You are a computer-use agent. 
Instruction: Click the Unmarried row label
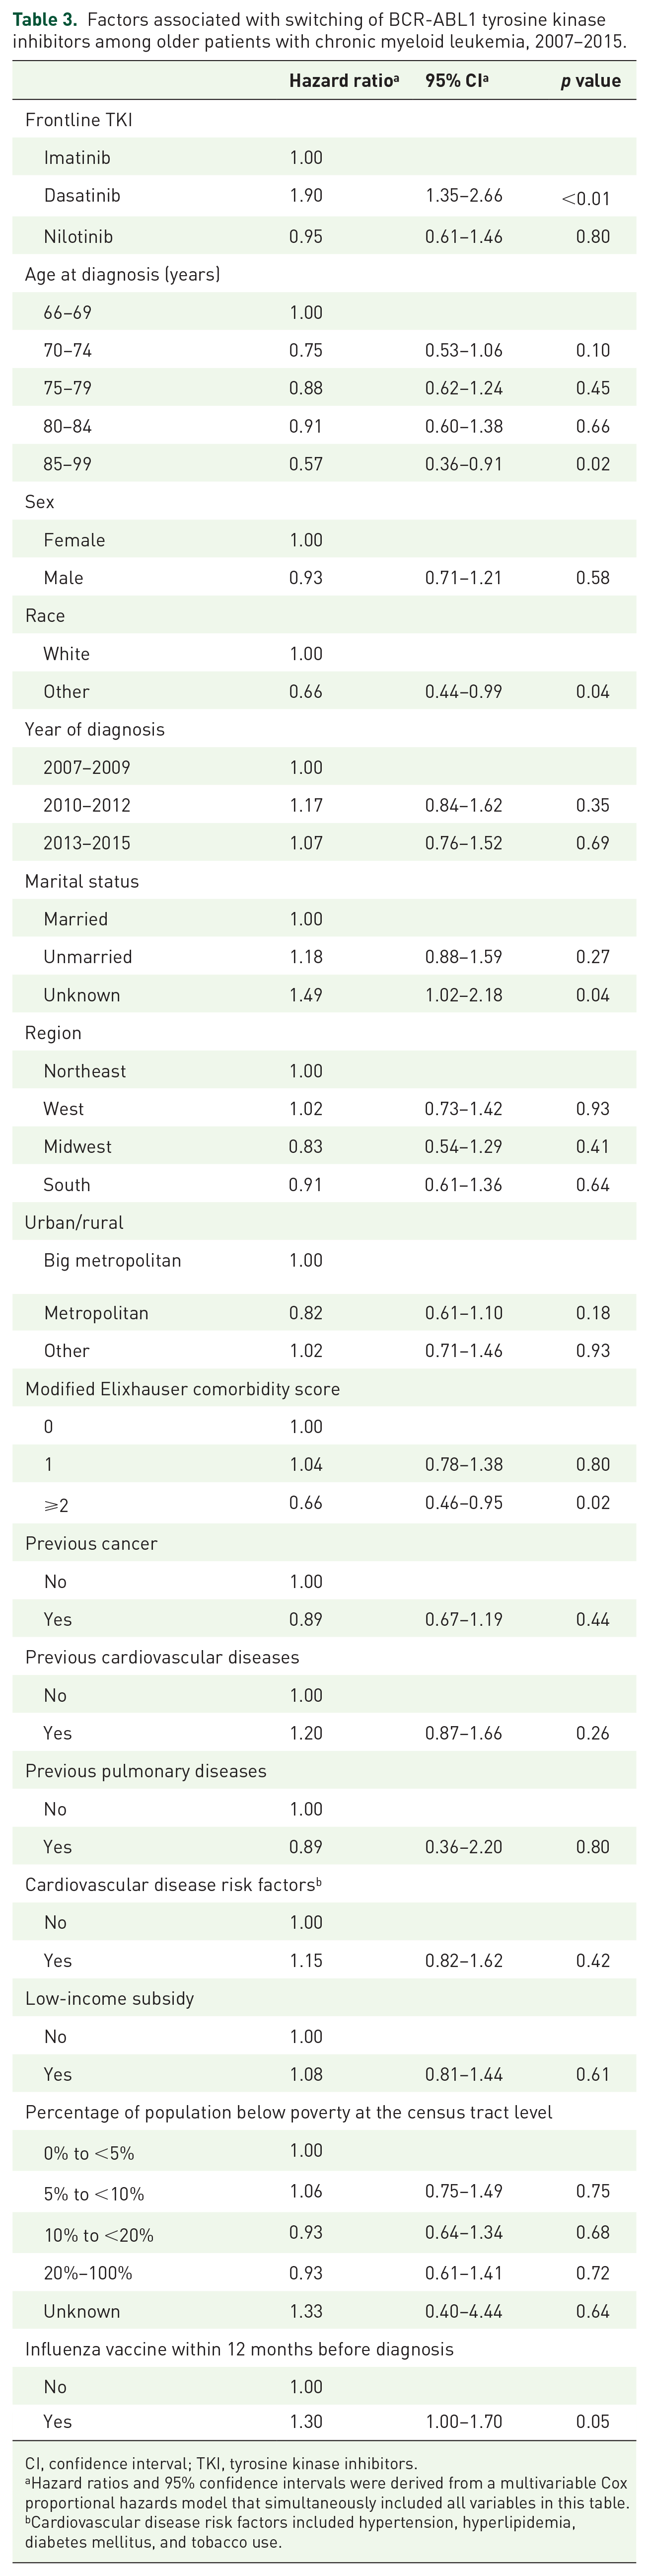coord(88,957)
